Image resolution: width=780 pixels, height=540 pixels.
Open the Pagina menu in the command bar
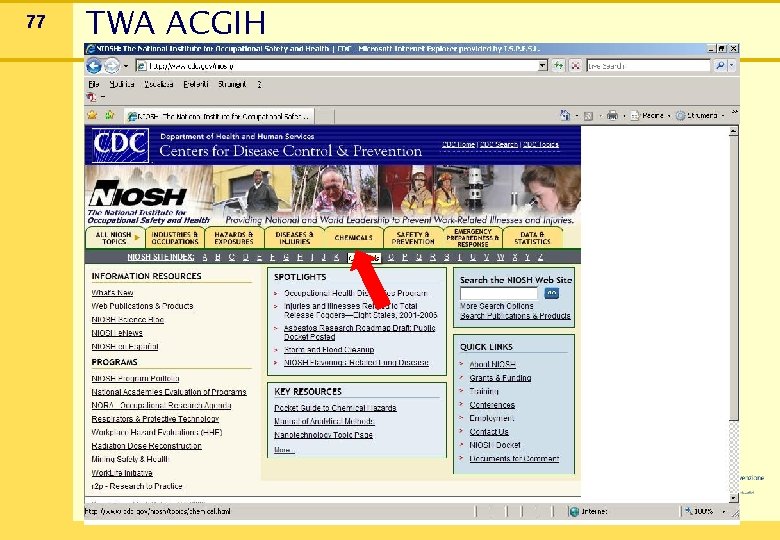tap(648, 115)
